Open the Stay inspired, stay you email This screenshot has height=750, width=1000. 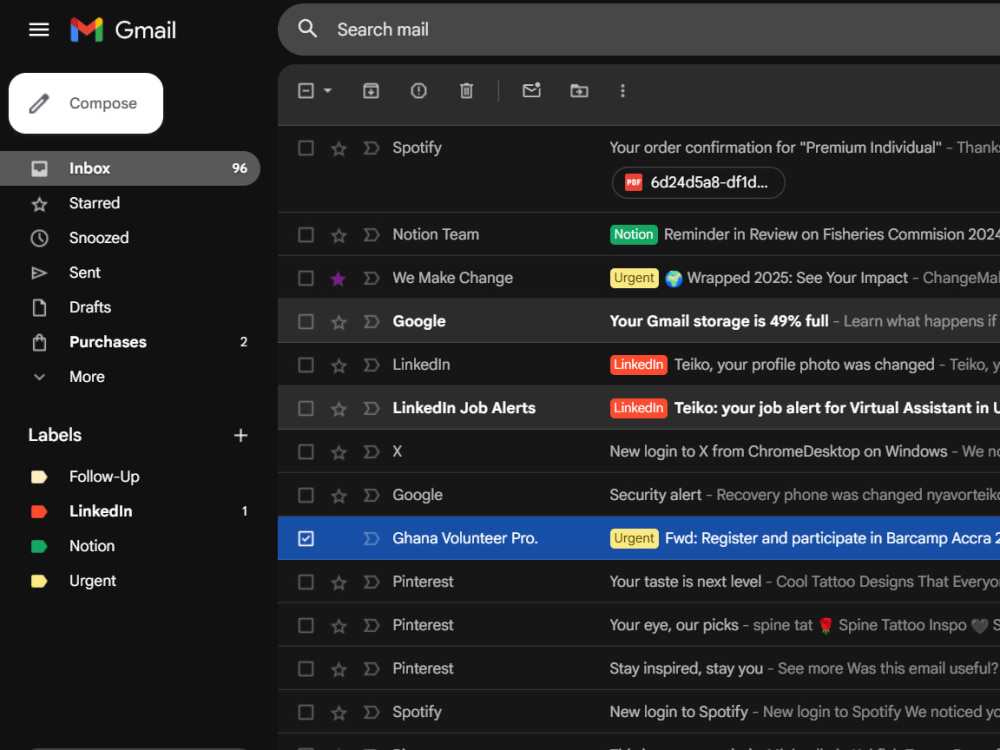[x=638, y=668]
